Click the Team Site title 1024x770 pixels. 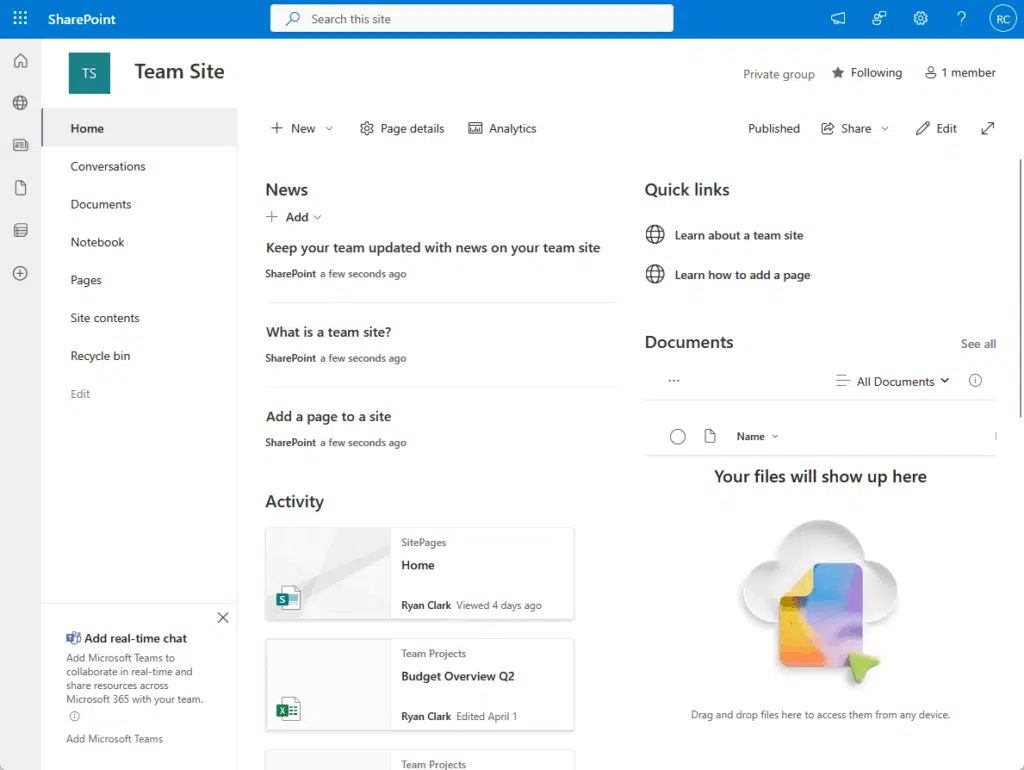coord(180,71)
